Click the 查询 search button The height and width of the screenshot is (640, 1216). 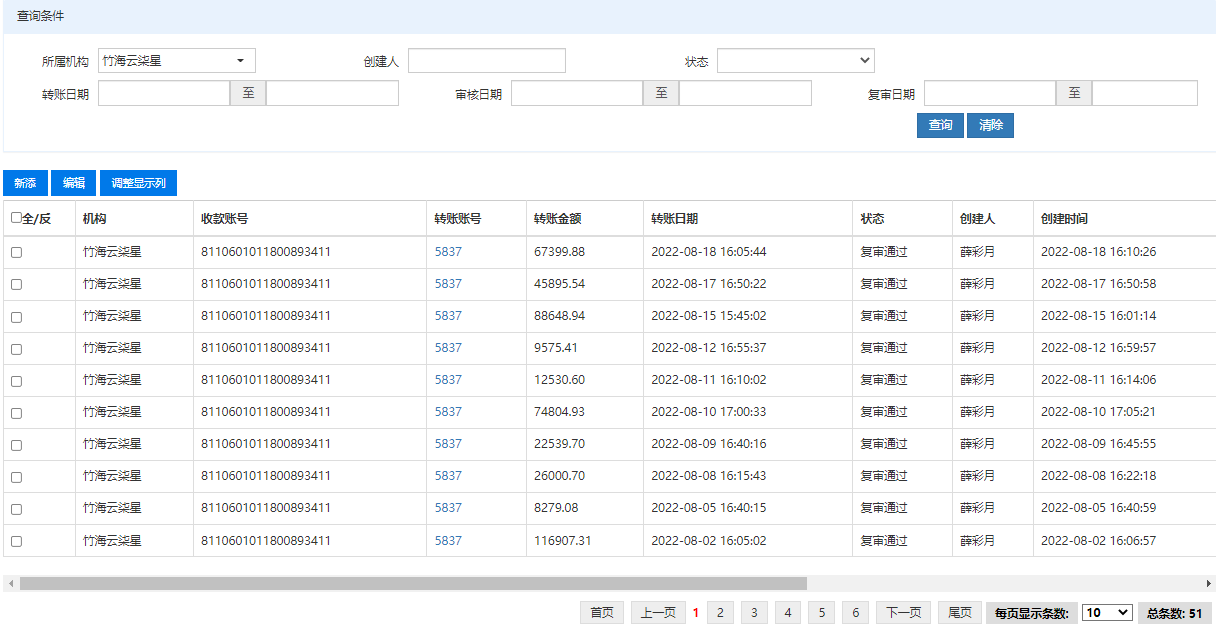point(940,125)
